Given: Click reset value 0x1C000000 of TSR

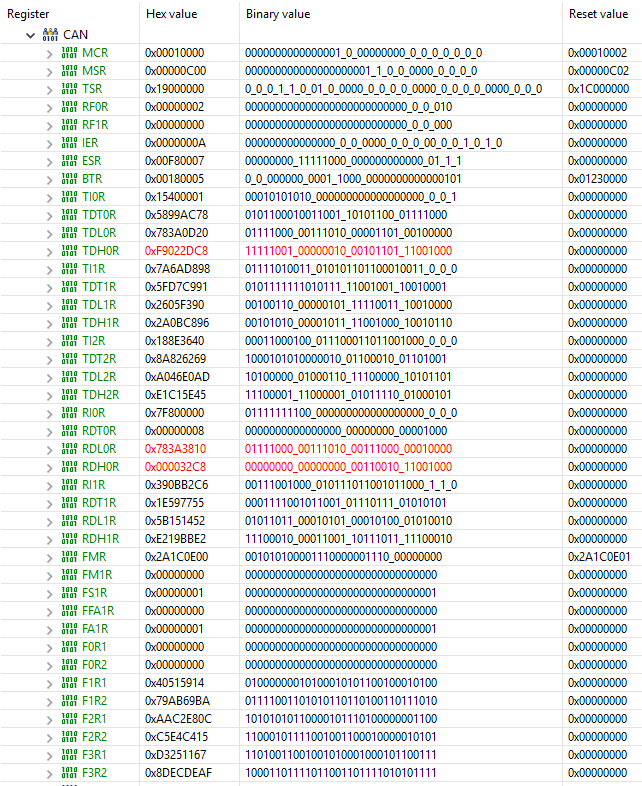Looking at the screenshot, I should coord(598,89).
